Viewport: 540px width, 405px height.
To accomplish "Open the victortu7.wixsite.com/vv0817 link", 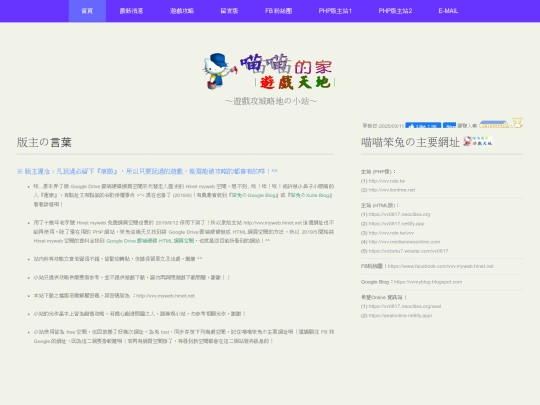I will pyautogui.click(x=408, y=251).
